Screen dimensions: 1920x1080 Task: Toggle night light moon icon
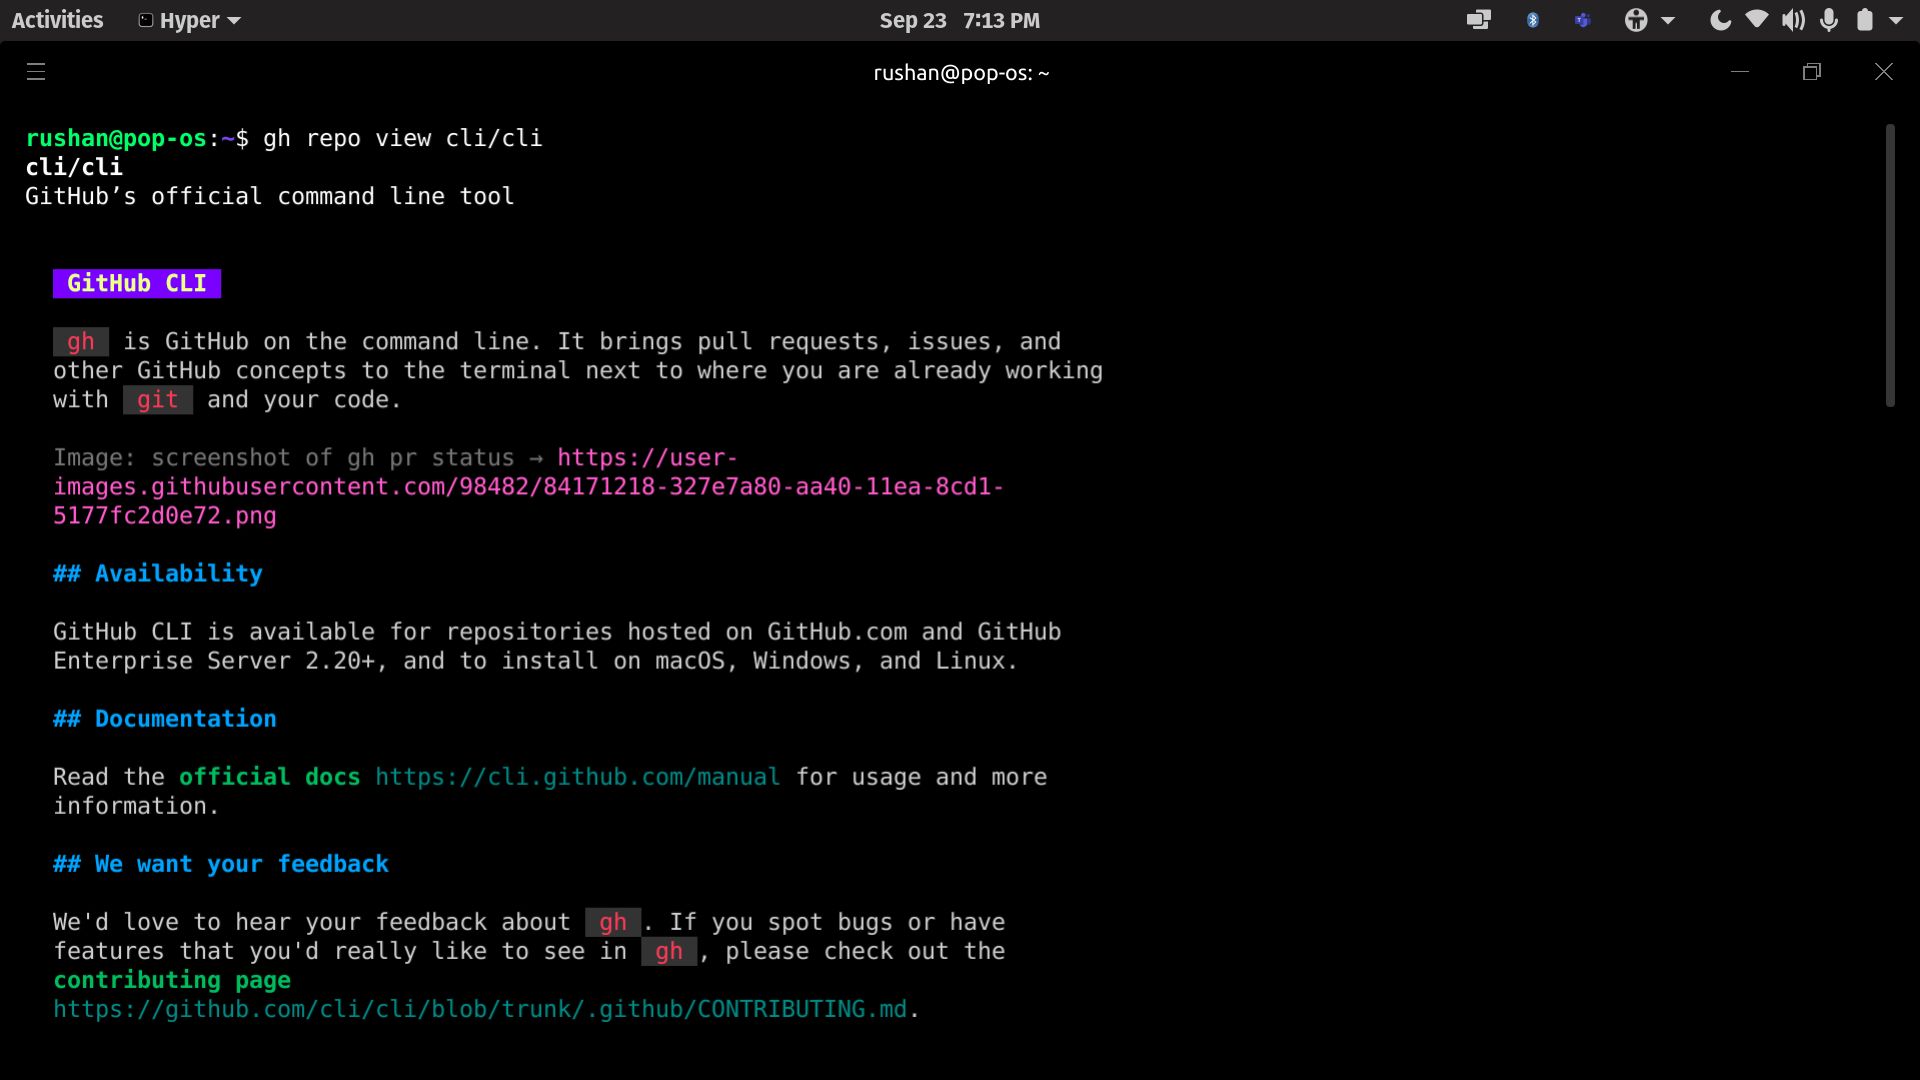[x=1720, y=20]
